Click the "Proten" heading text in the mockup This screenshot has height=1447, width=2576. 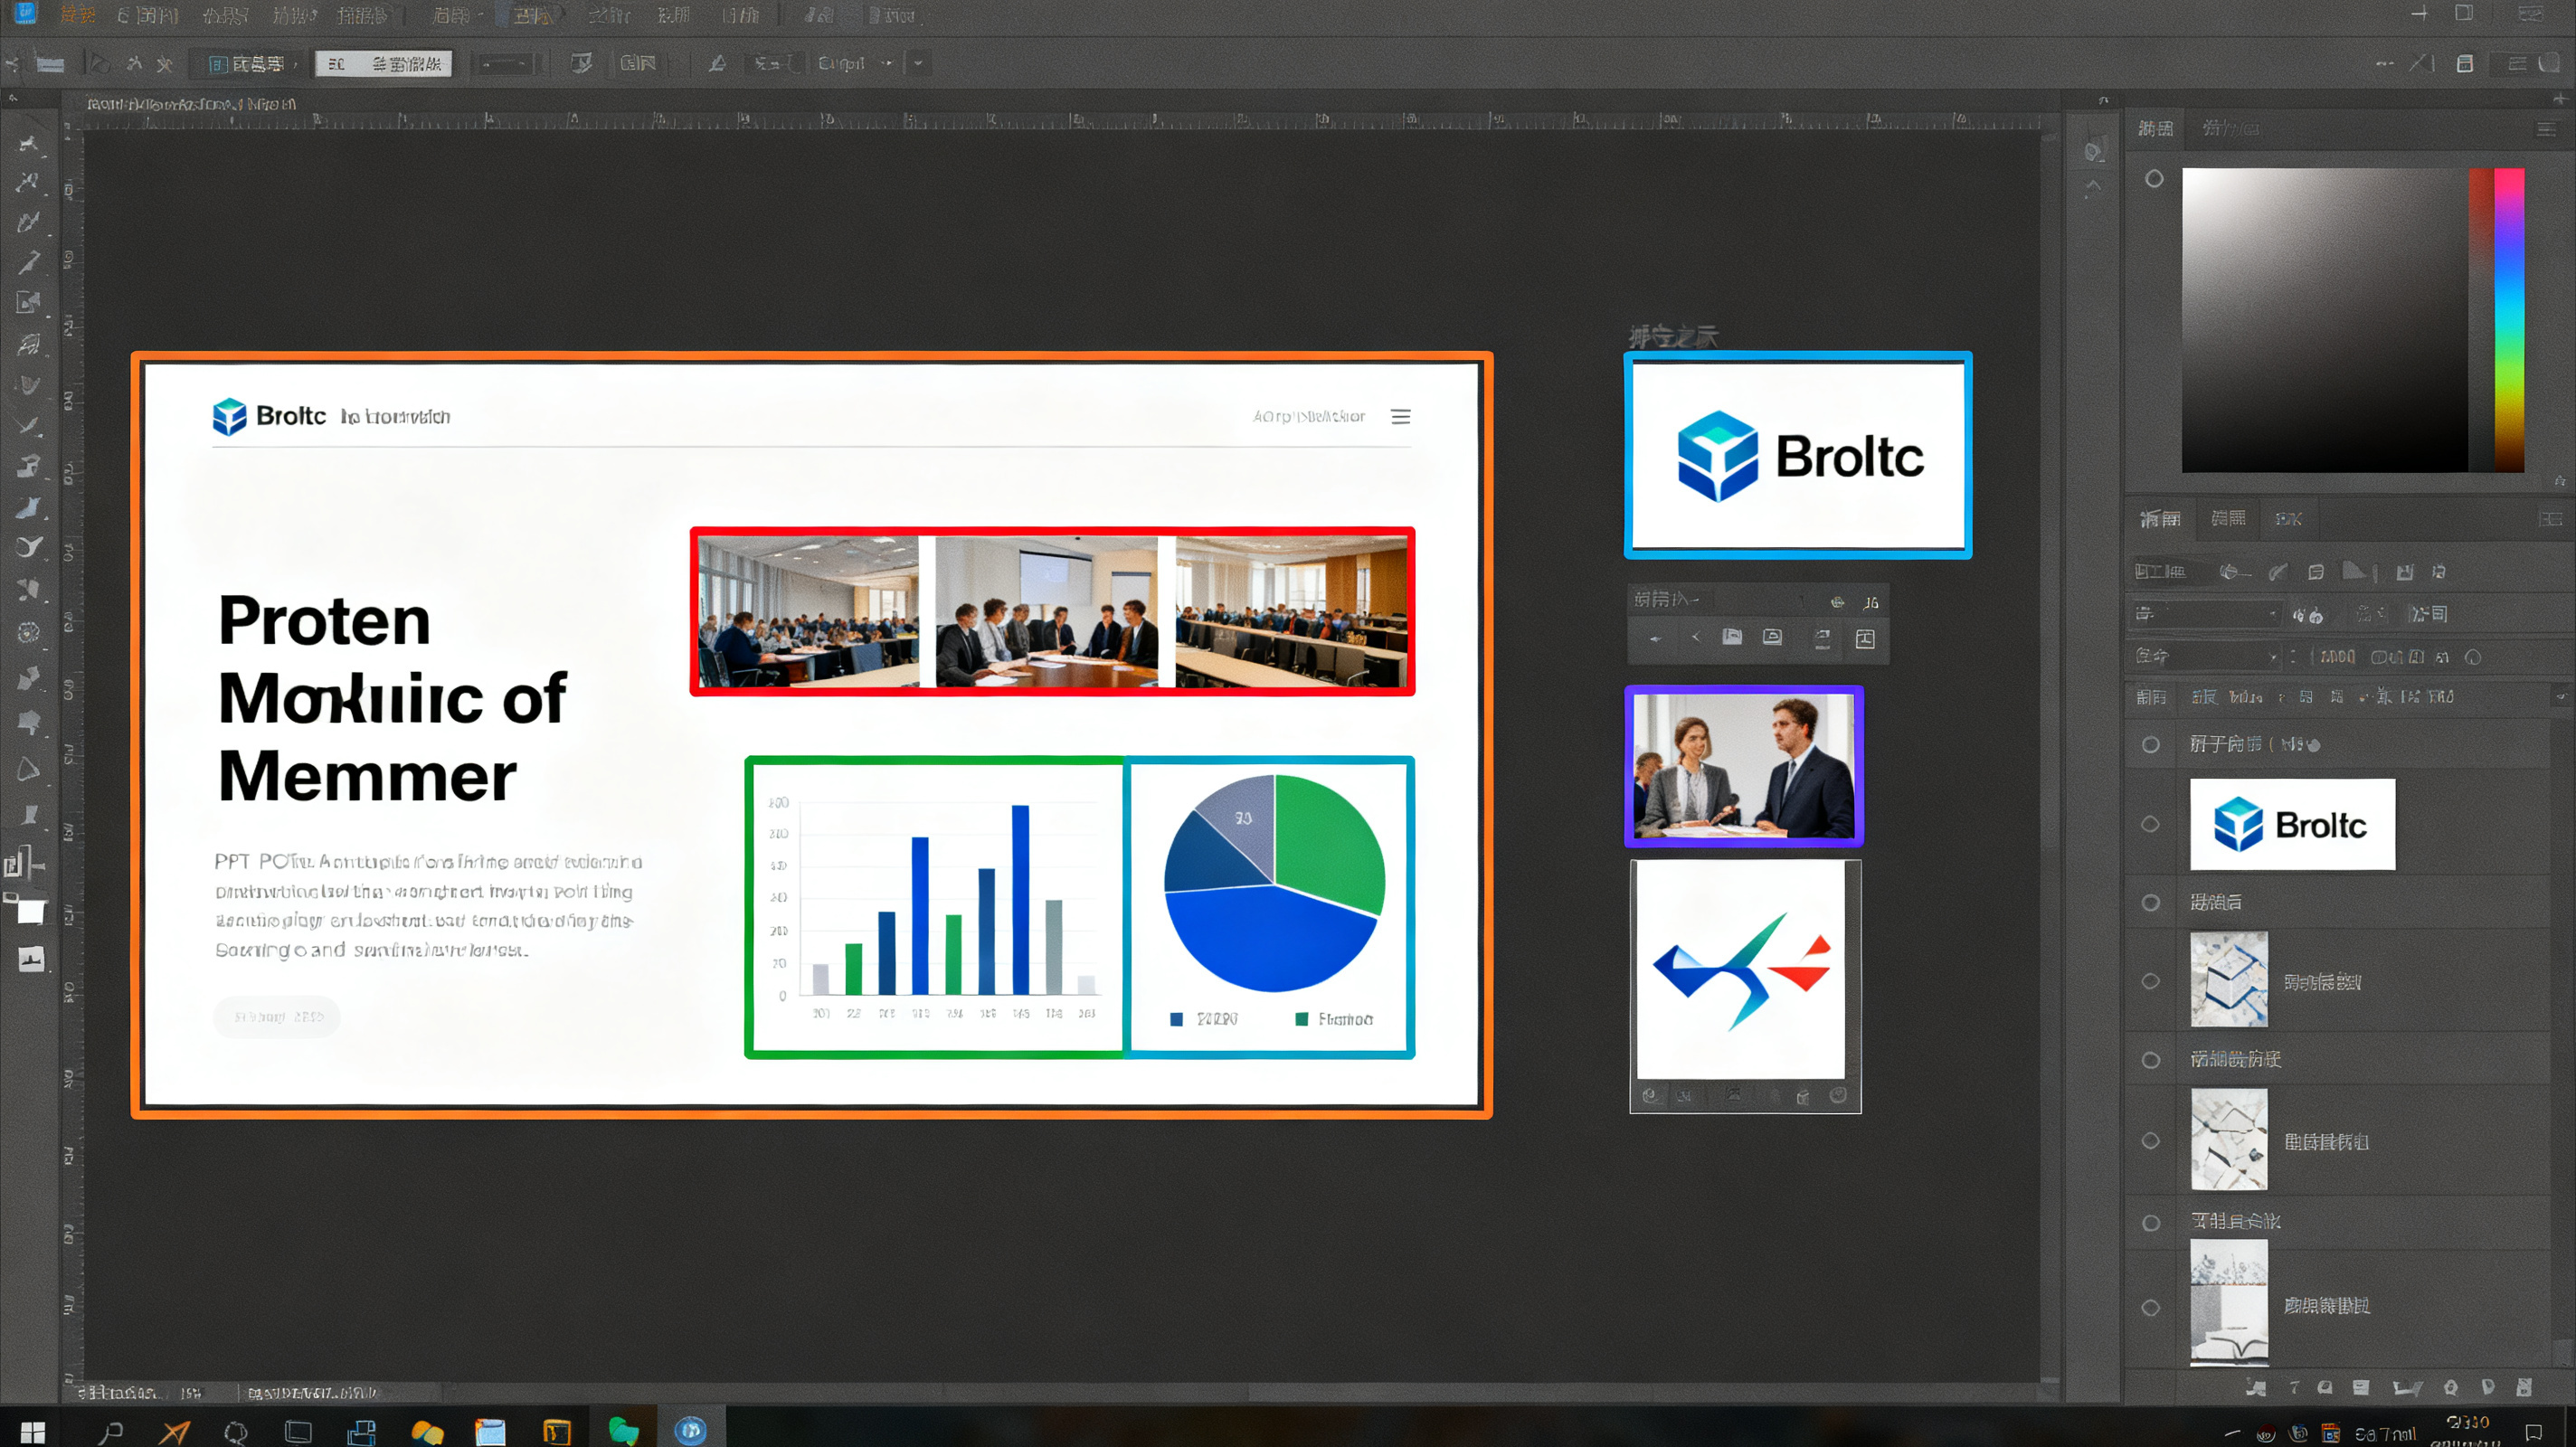point(324,621)
